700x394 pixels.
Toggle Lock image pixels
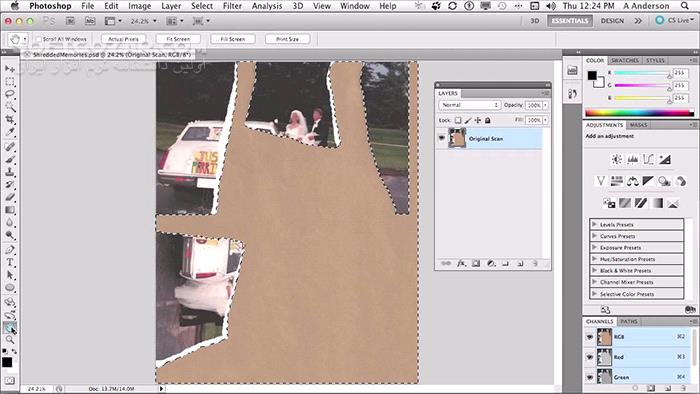(x=468, y=120)
